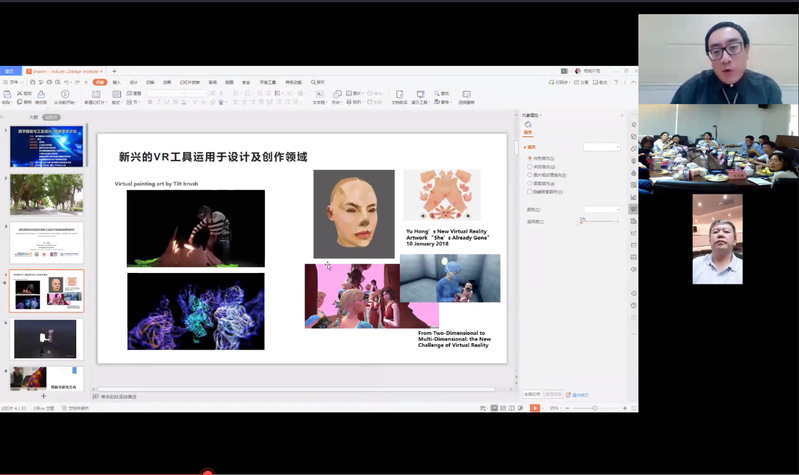
Task: Adjust the transparency slider in properties panel
Action: [597, 222]
